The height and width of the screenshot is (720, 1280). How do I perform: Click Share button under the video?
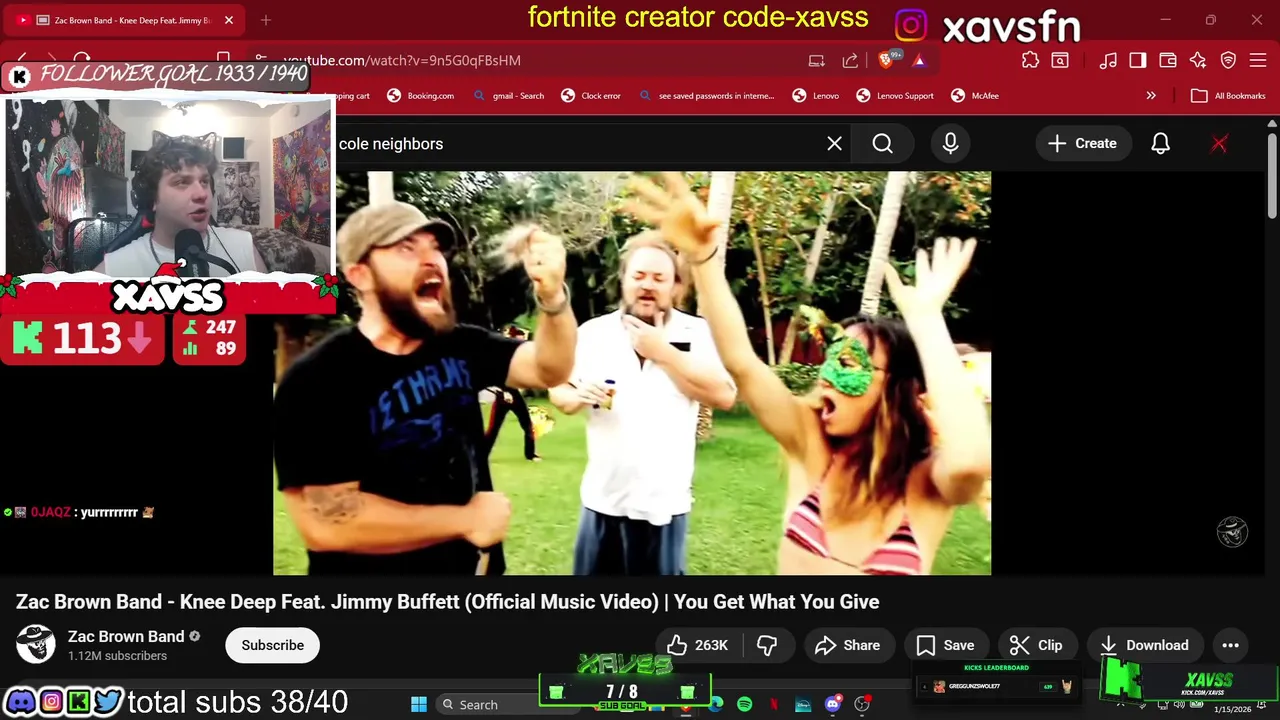pyautogui.click(x=848, y=645)
